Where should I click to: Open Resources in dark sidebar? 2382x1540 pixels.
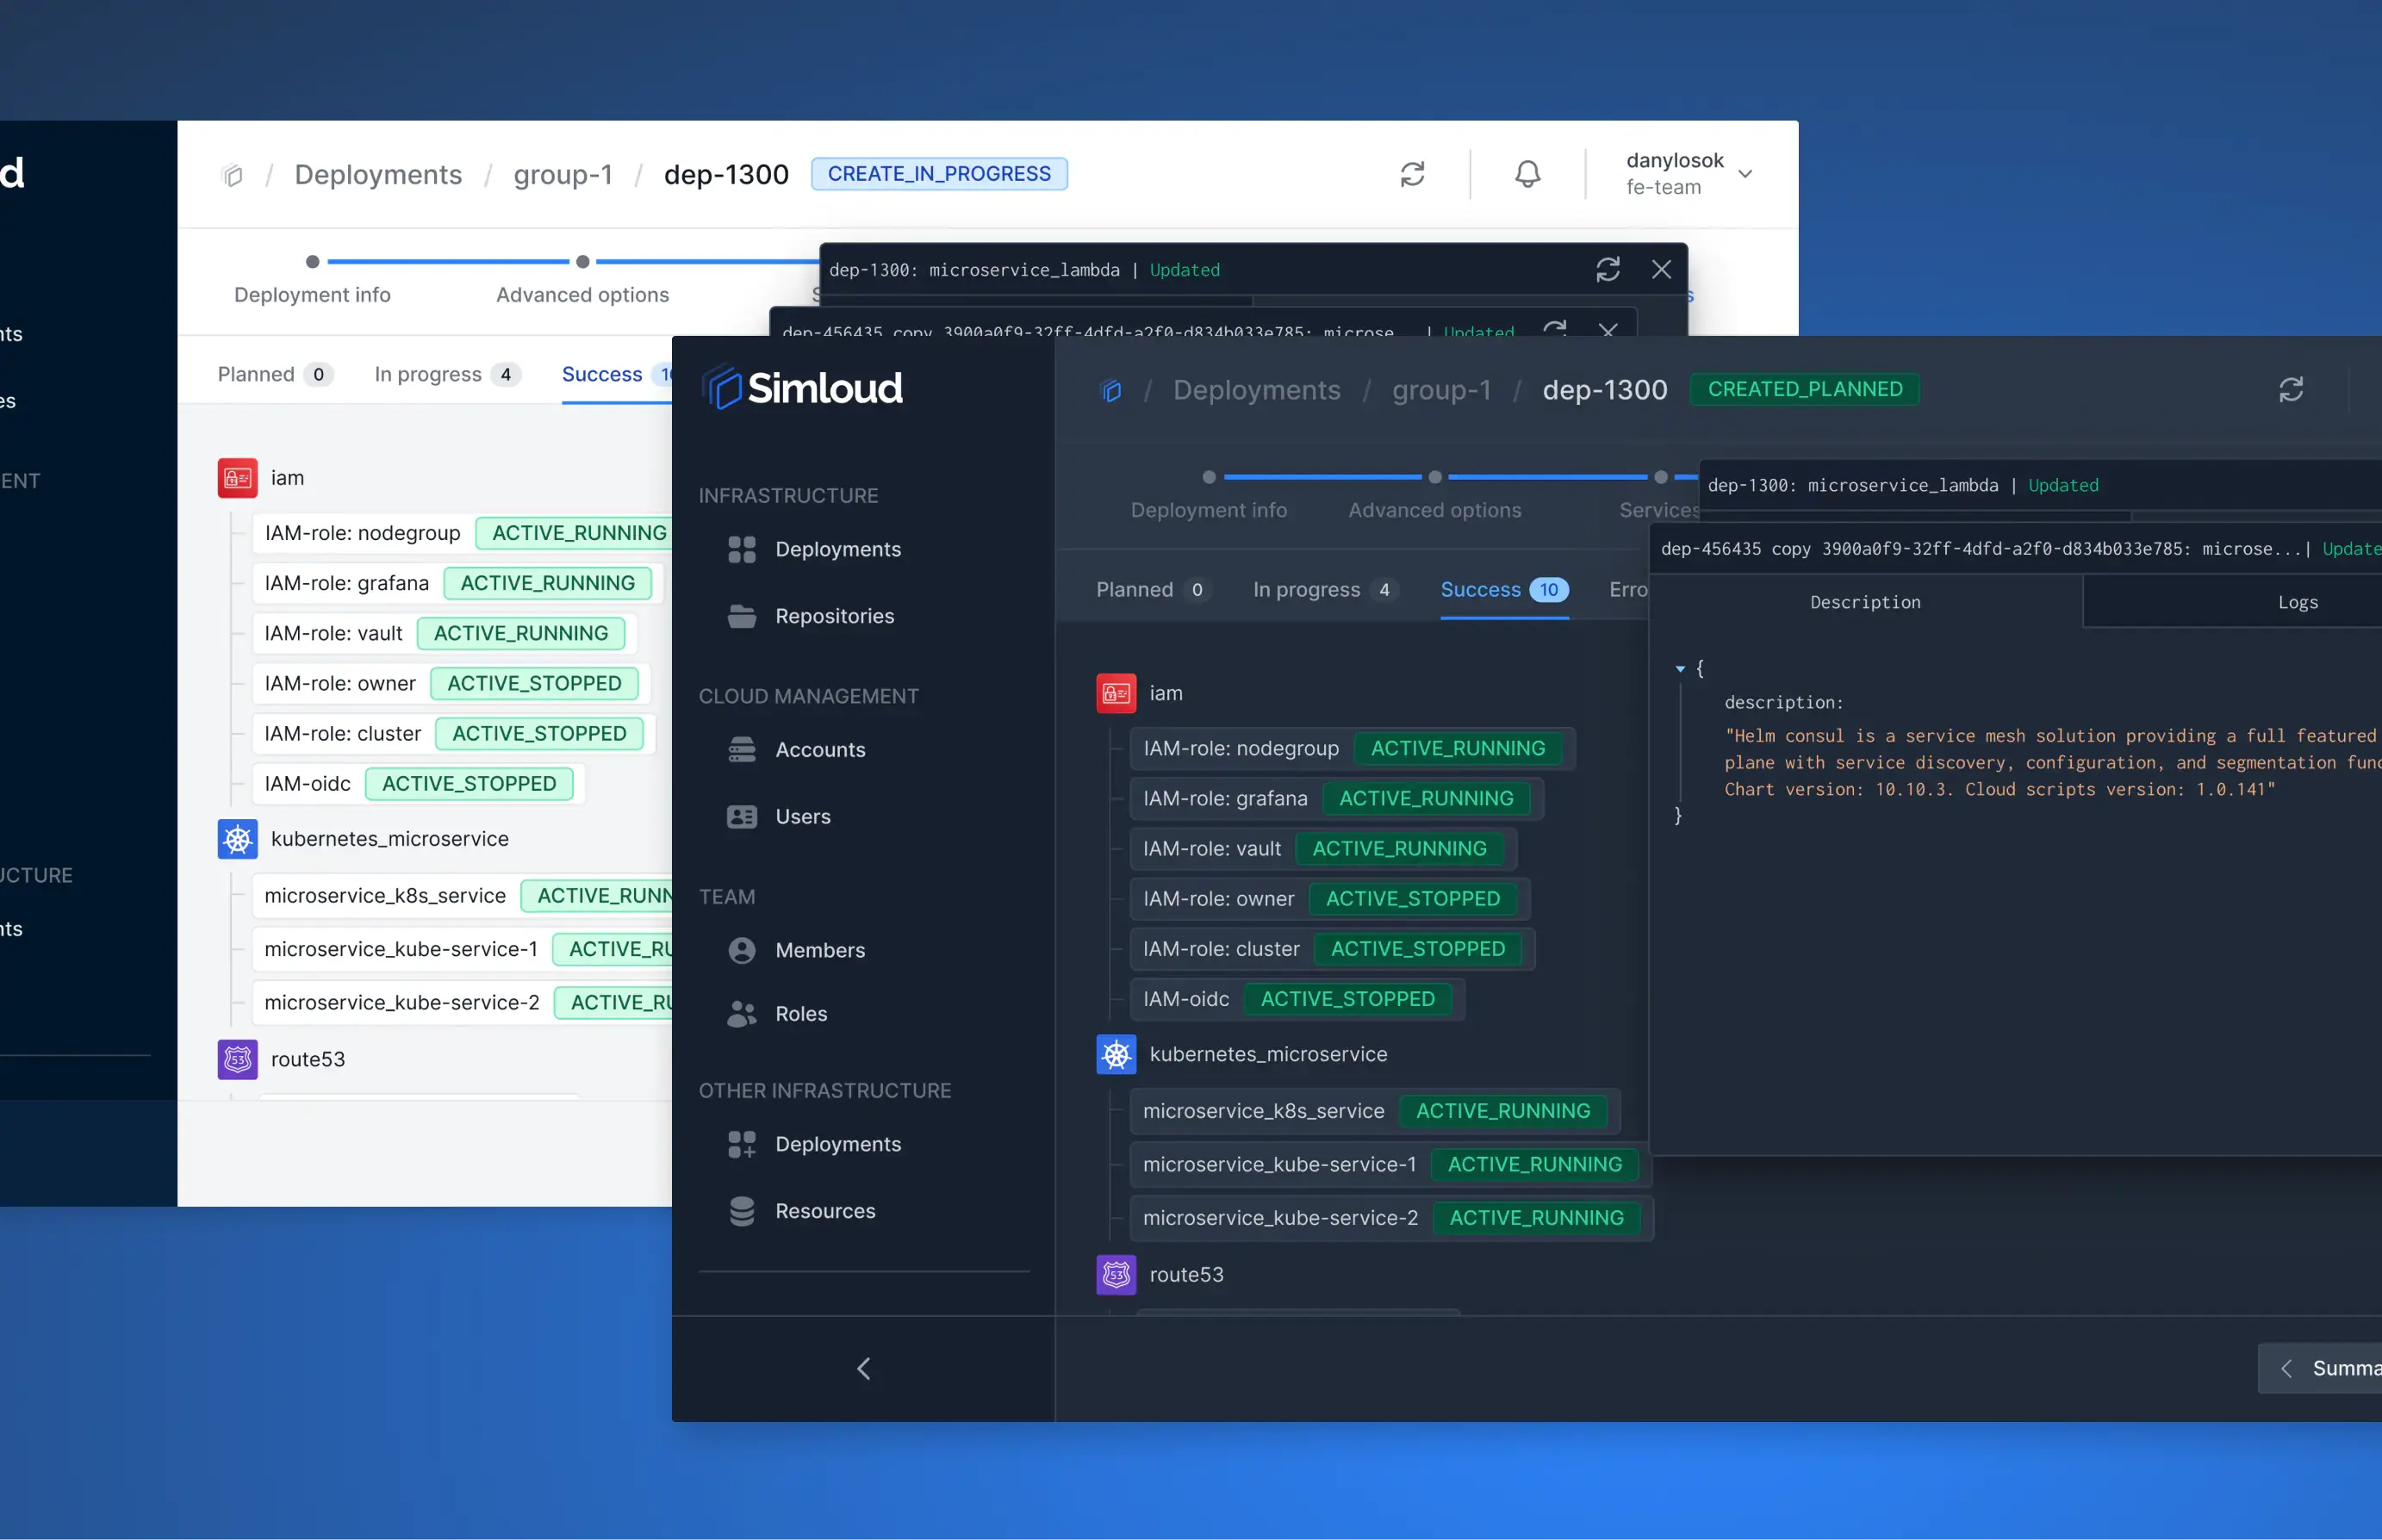pyautogui.click(x=801, y=1211)
